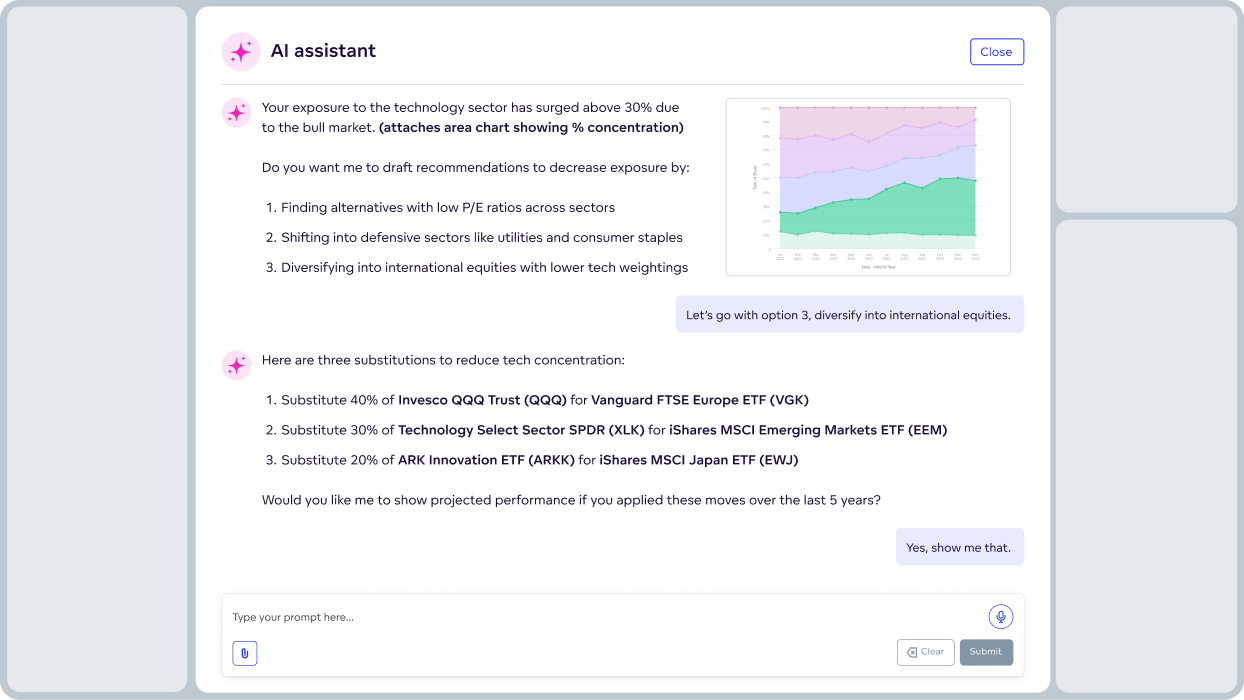Click the 'Yes, show me that.' message bubble
The height and width of the screenshot is (700, 1244).
click(x=959, y=547)
